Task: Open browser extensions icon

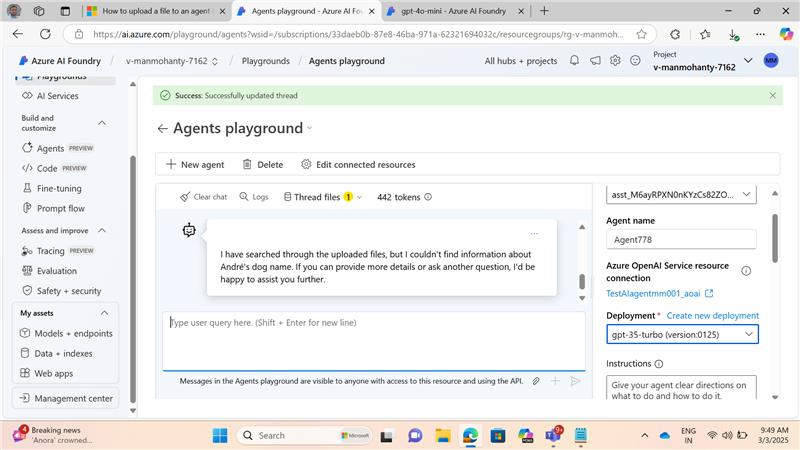Action: click(x=675, y=34)
